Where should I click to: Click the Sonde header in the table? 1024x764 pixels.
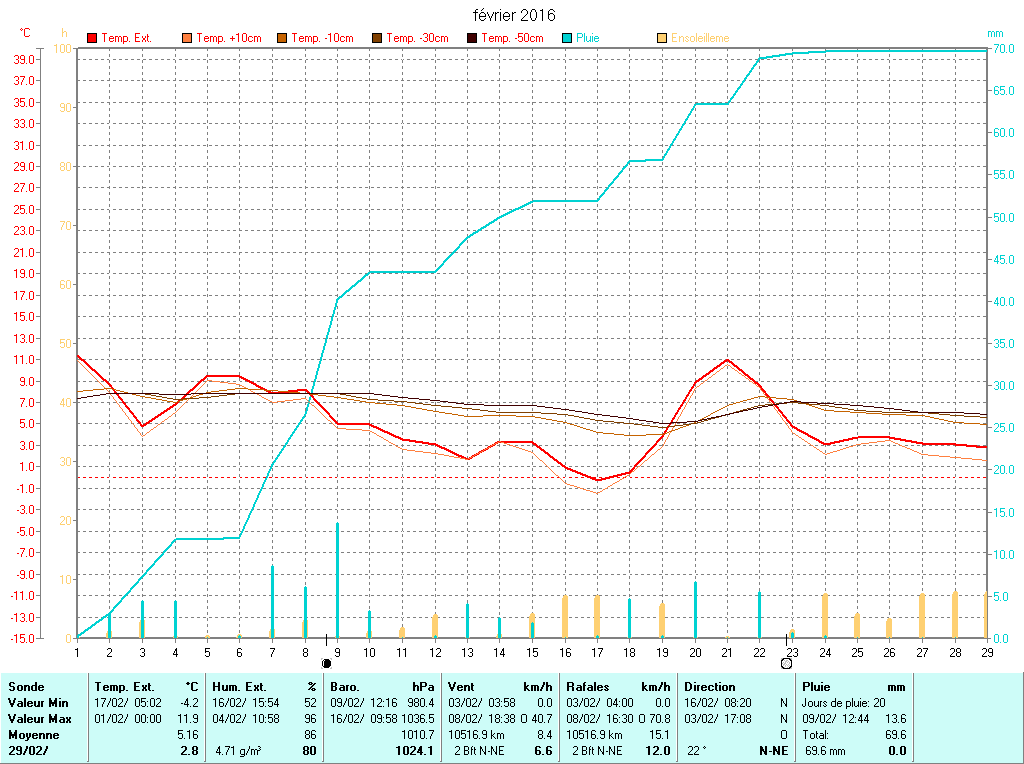coord(25,687)
